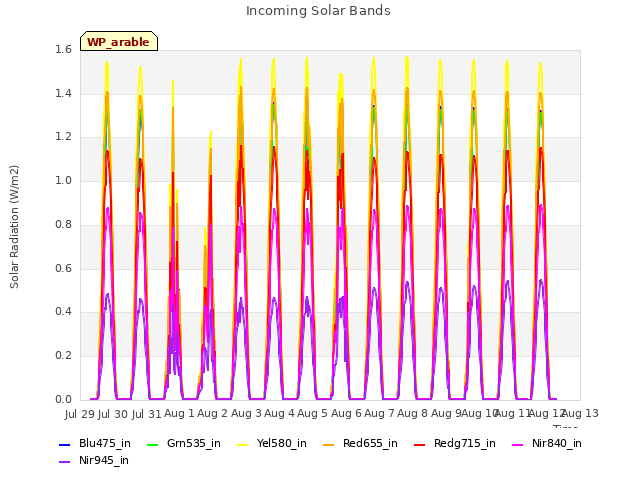Select the Nir945_in legend entry

pyautogui.click(x=94, y=460)
